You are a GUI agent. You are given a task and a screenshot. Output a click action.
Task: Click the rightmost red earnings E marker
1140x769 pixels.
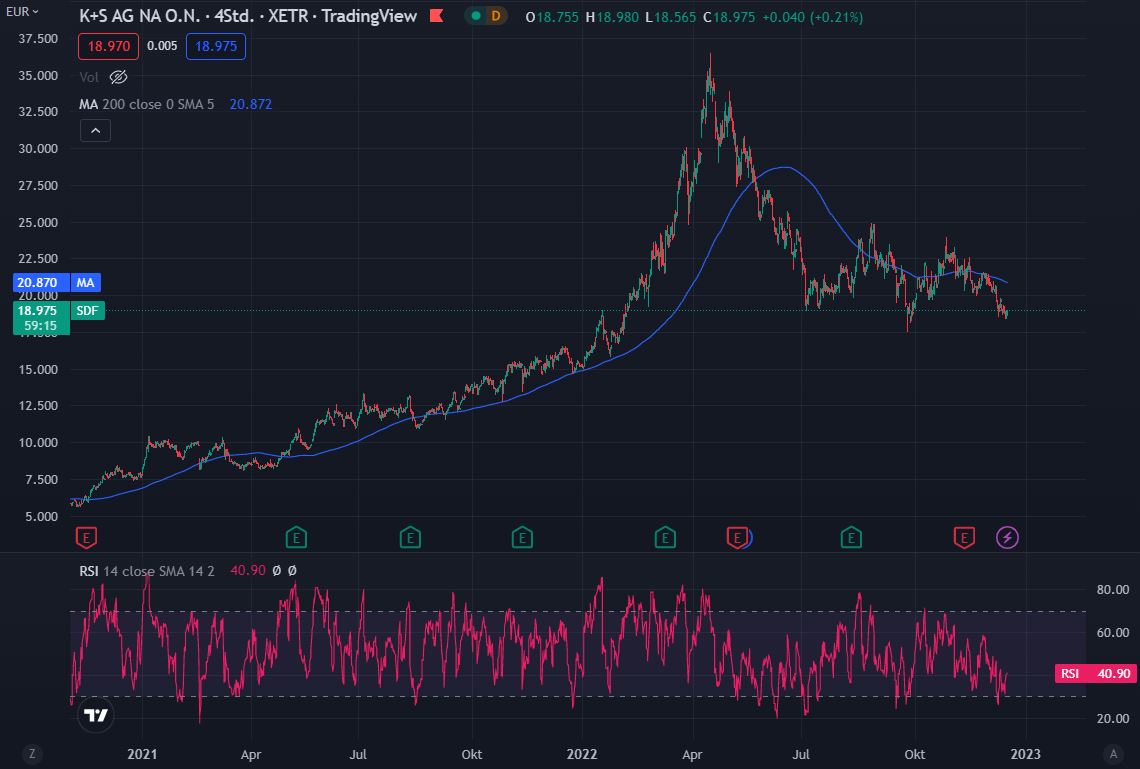964,538
